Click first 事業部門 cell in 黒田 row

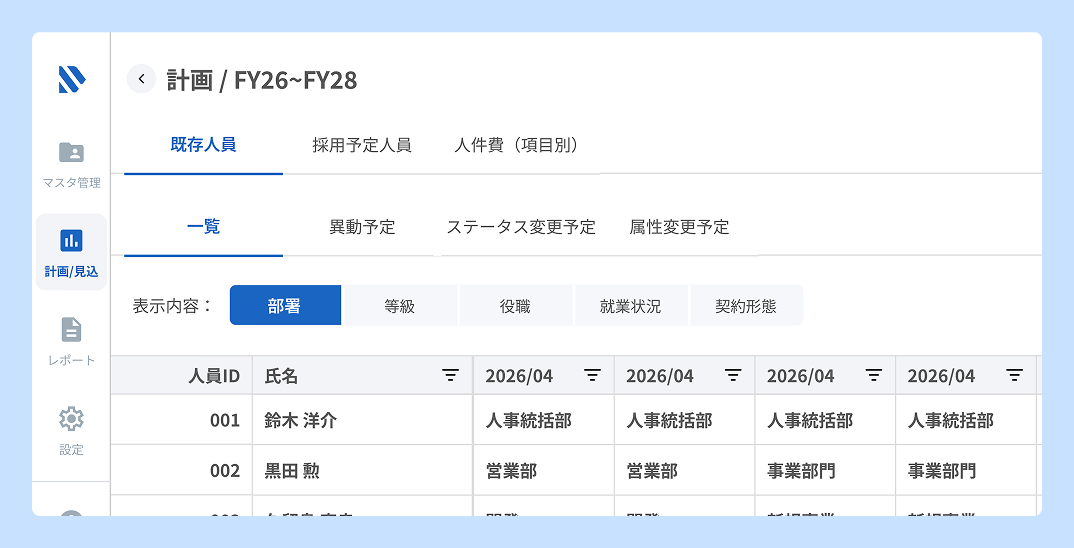(x=825, y=471)
